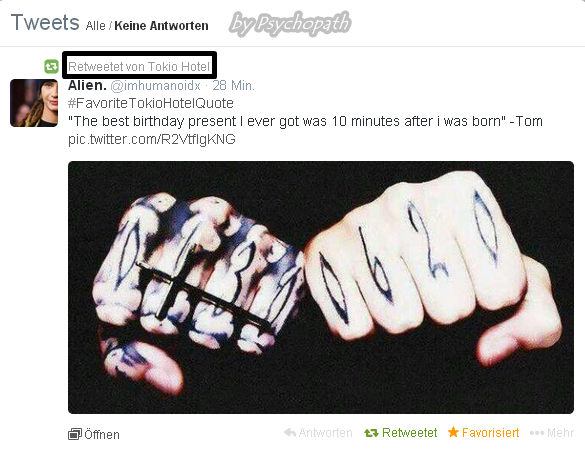Expand the tweet with Öffnen
Viewport: 585px width, 453px height.
point(94,434)
